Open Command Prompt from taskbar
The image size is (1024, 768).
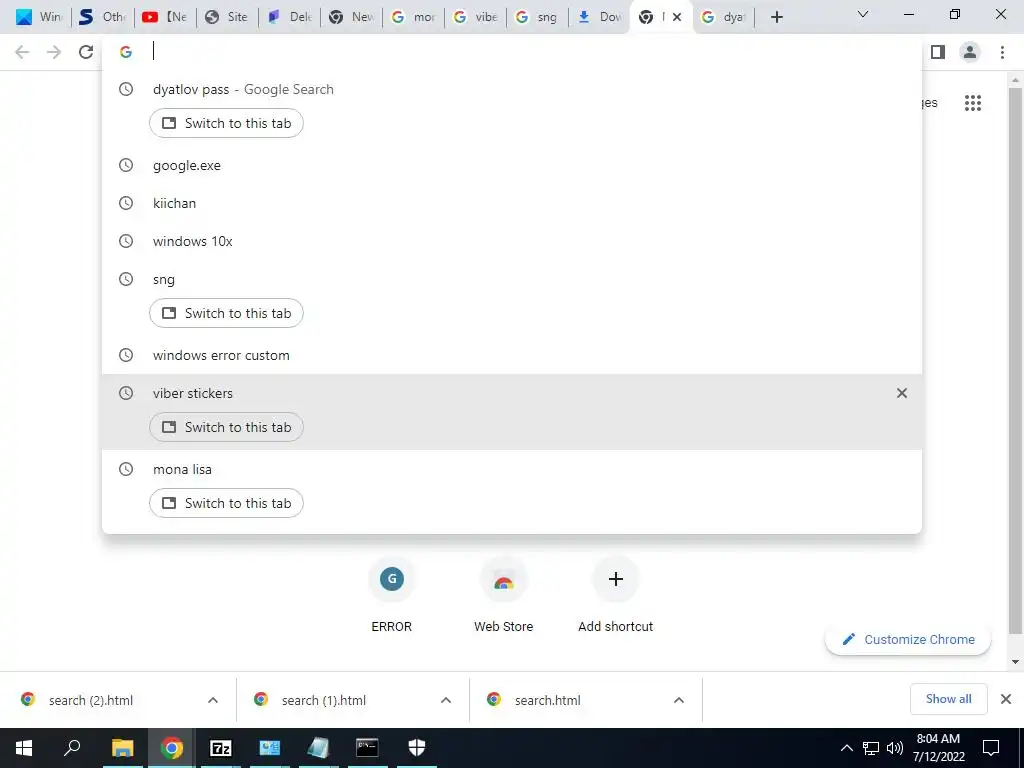[x=367, y=748]
